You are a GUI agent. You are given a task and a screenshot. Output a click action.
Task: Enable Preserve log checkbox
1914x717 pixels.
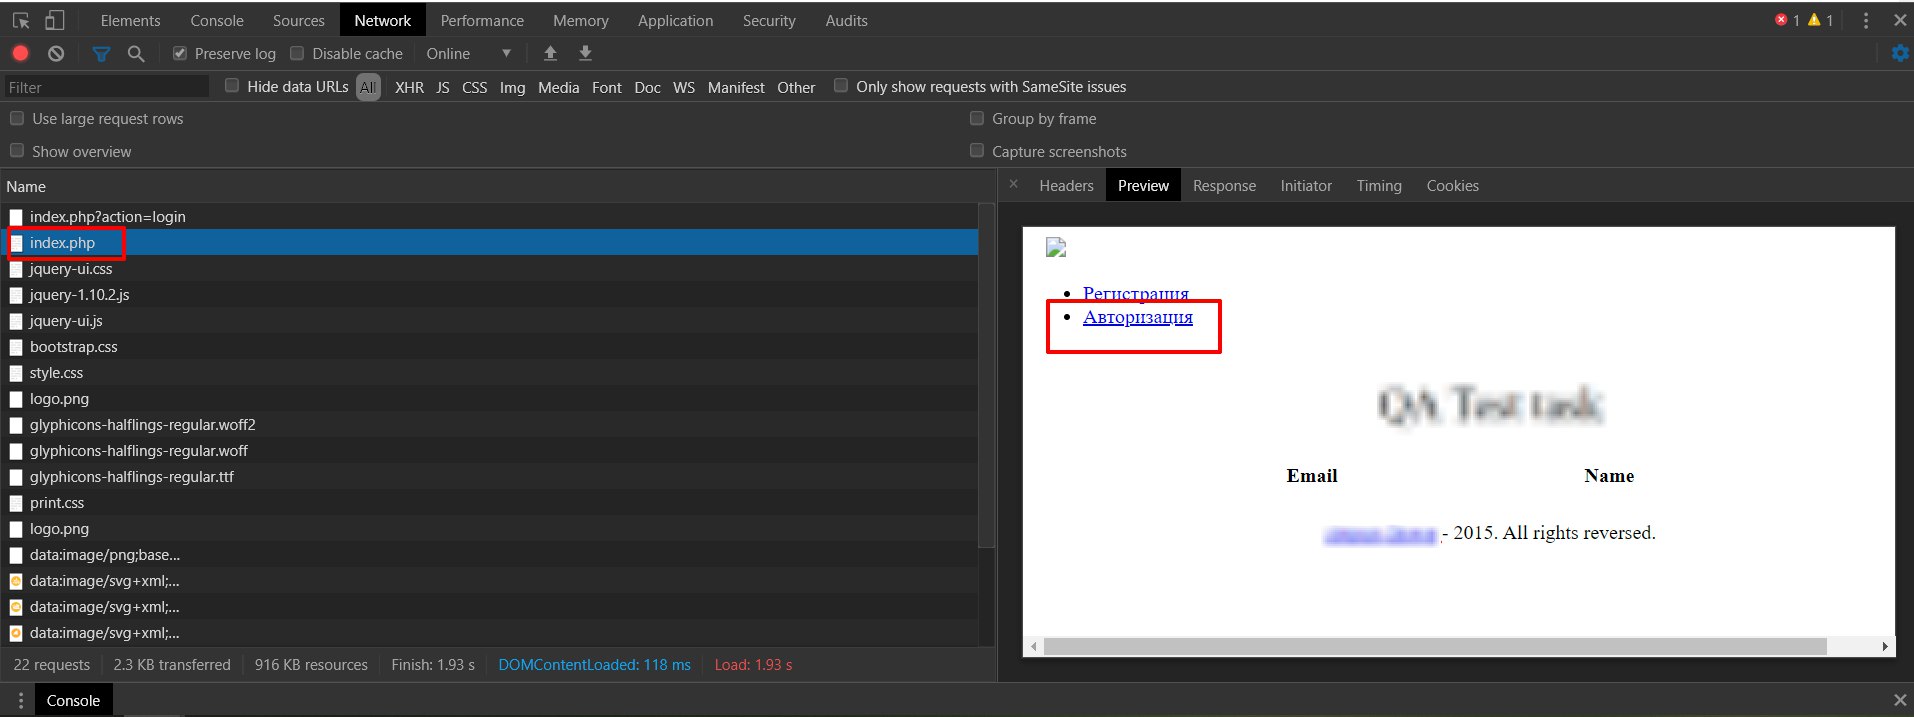[180, 54]
